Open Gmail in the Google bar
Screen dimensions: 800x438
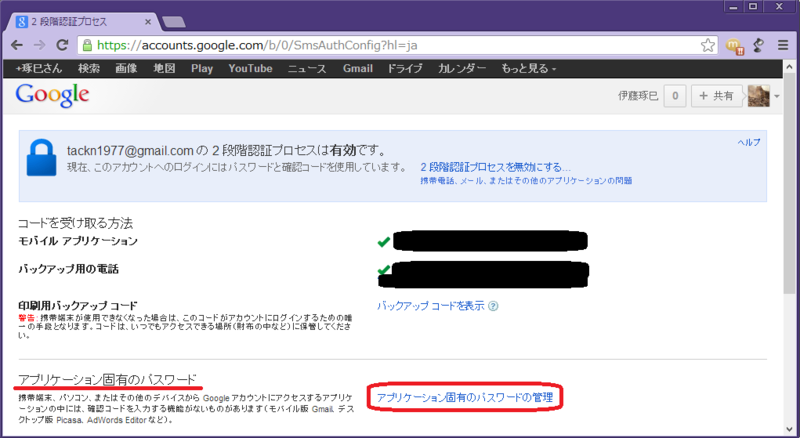358,68
